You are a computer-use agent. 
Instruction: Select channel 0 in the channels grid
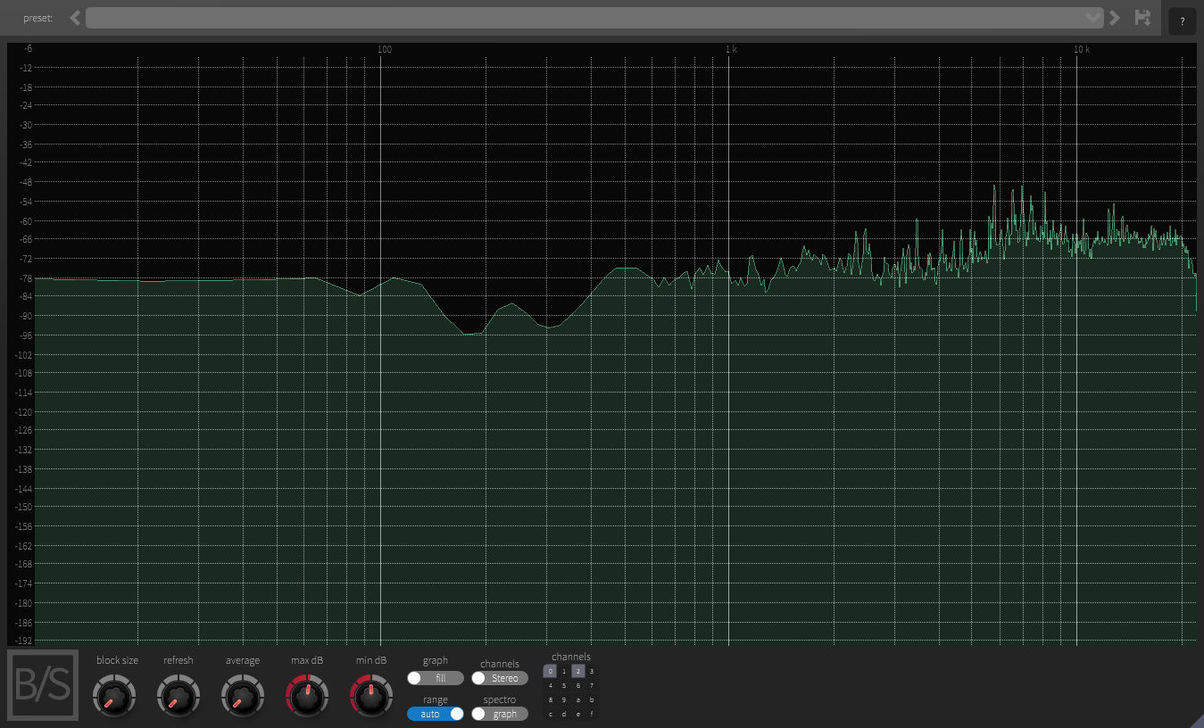(550, 671)
